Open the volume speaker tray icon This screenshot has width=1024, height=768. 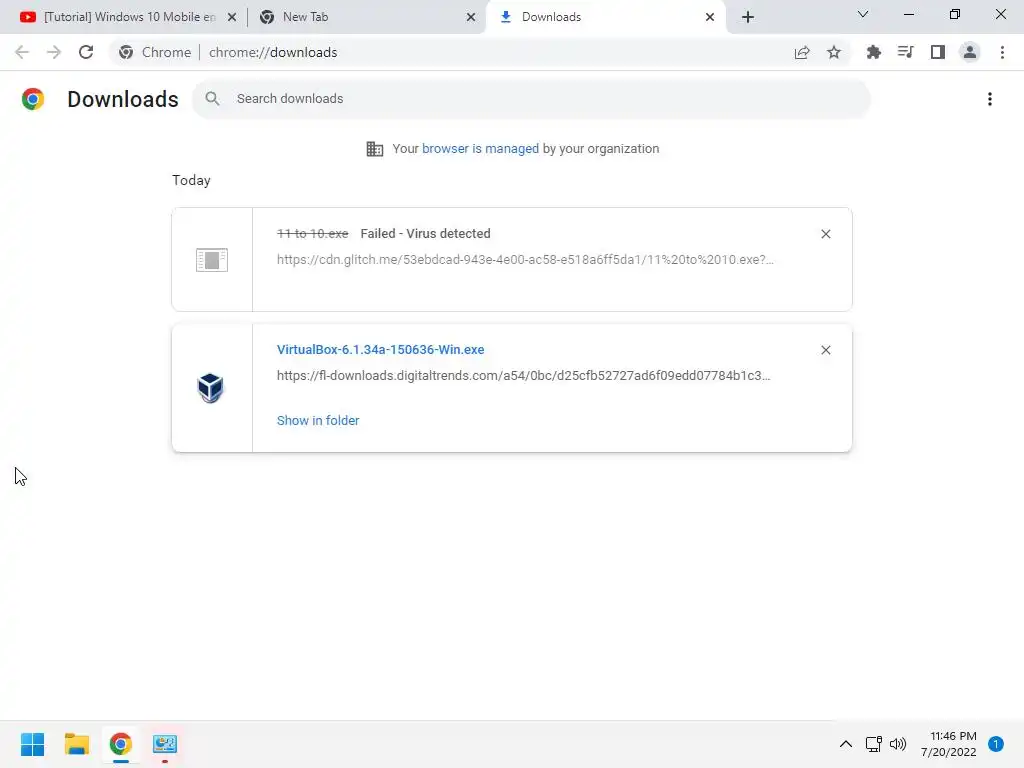click(898, 744)
